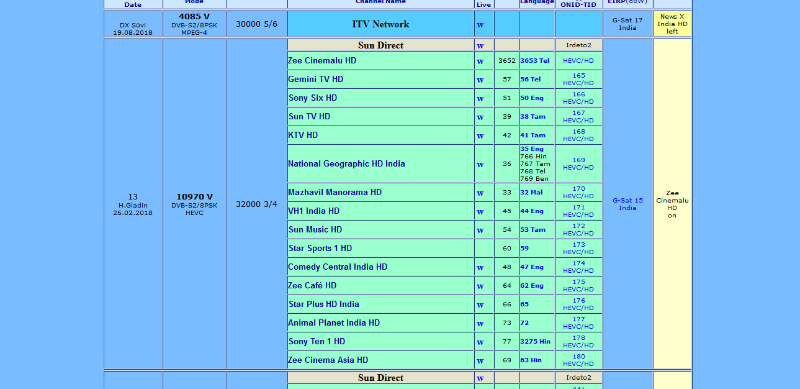Click the live stream icon for Gemini TV HD
This screenshot has width=800, height=389.
pyautogui.click(x=480, y=80)
